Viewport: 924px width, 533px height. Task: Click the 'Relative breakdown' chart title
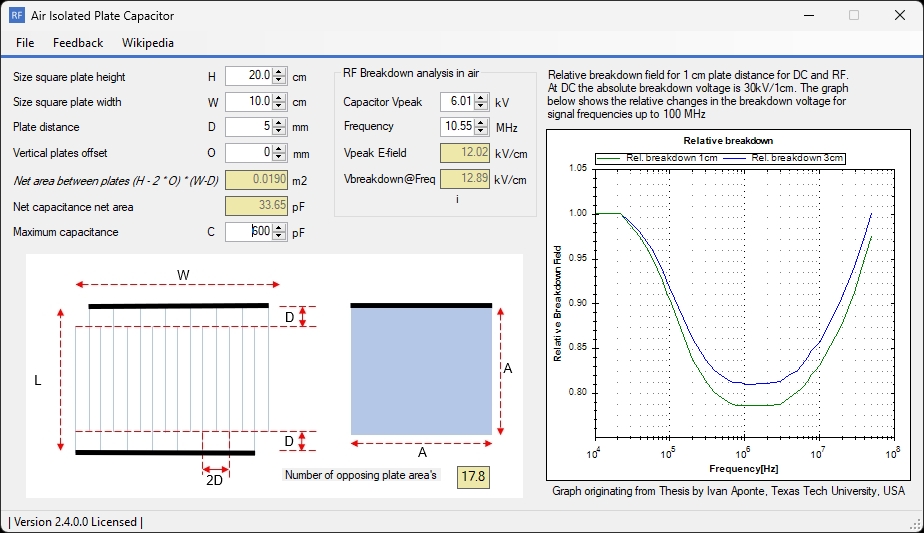pyautogui.click(x=728, y=141)
